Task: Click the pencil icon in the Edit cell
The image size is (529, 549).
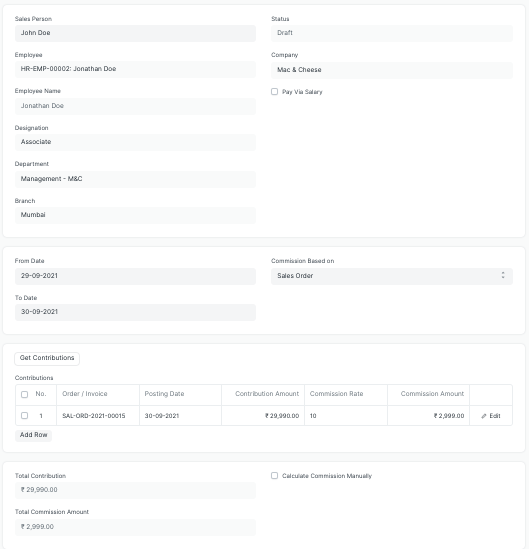Action: point(484,416)
